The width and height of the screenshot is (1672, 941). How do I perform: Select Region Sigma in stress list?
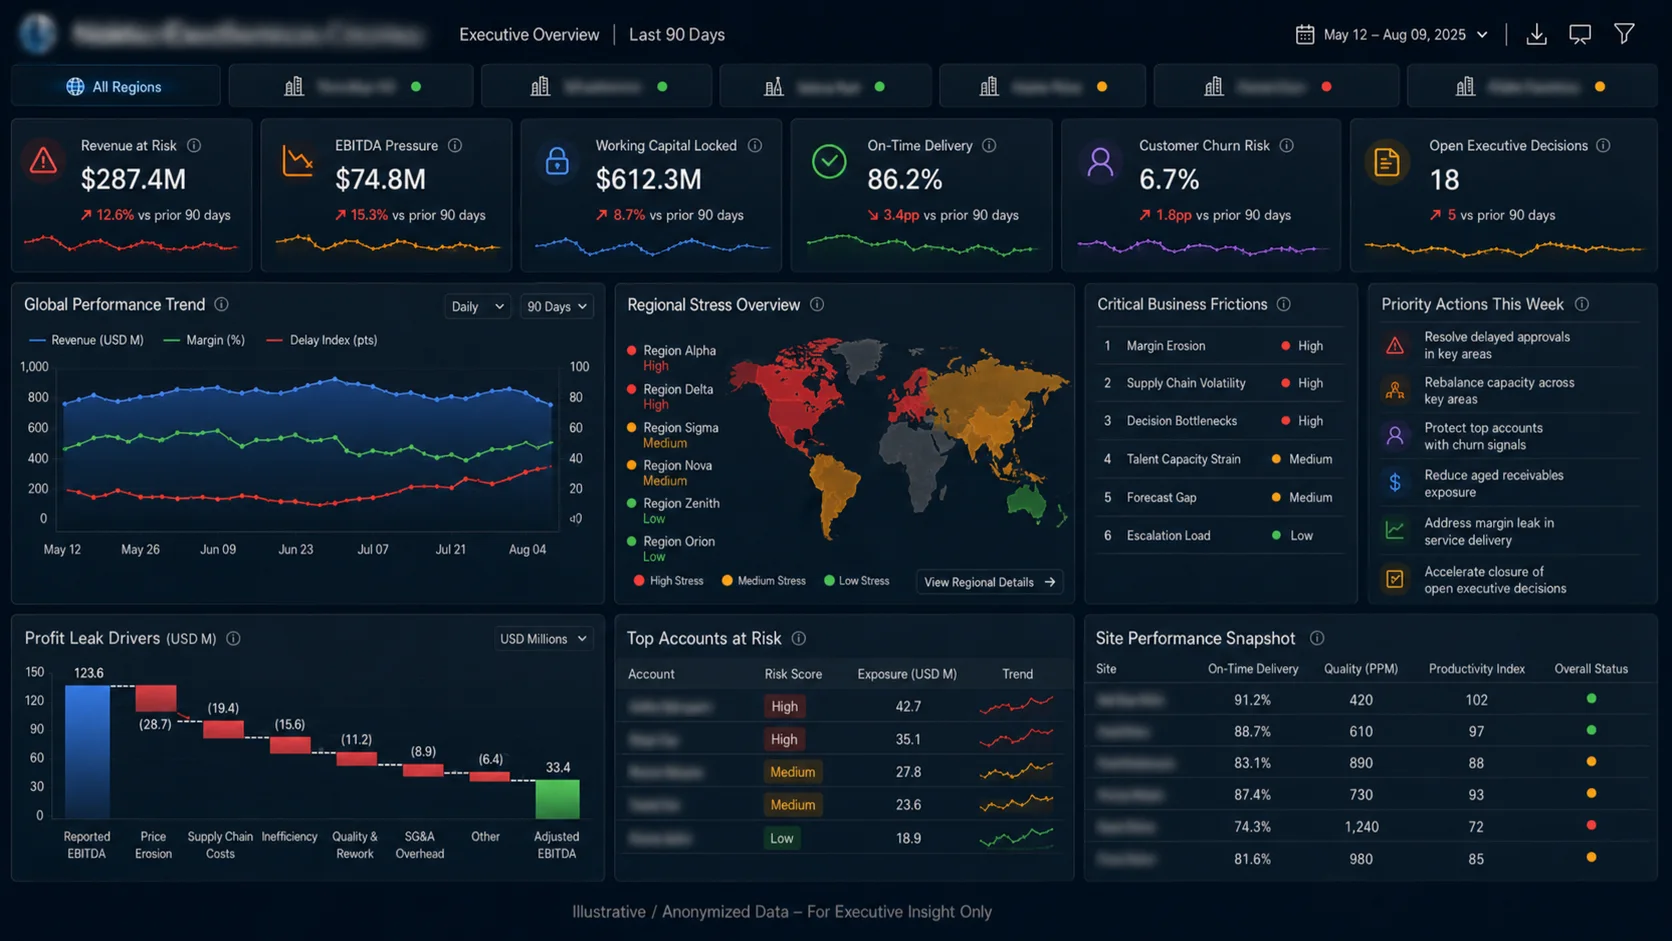673,435
